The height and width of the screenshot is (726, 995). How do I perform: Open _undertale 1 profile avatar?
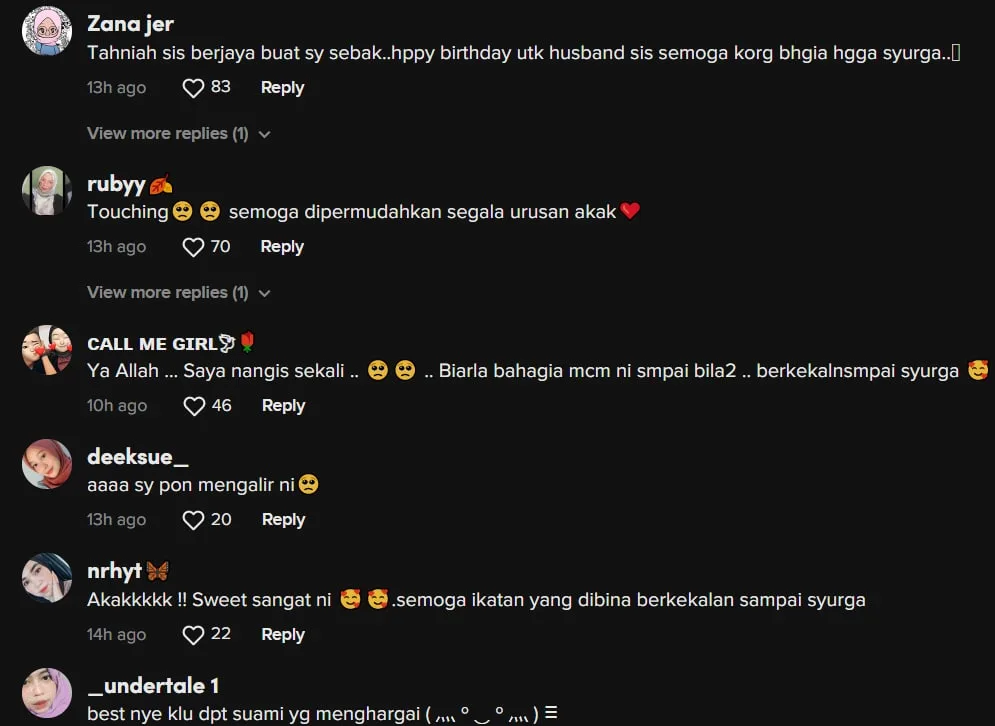coord(47,693)
